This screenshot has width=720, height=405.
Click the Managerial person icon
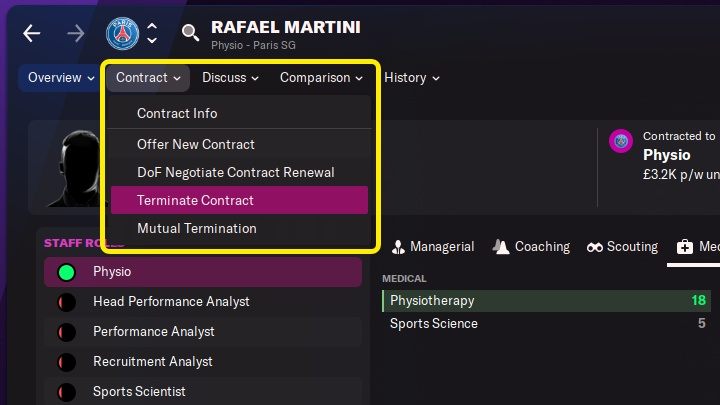click(x=398, y=247)
